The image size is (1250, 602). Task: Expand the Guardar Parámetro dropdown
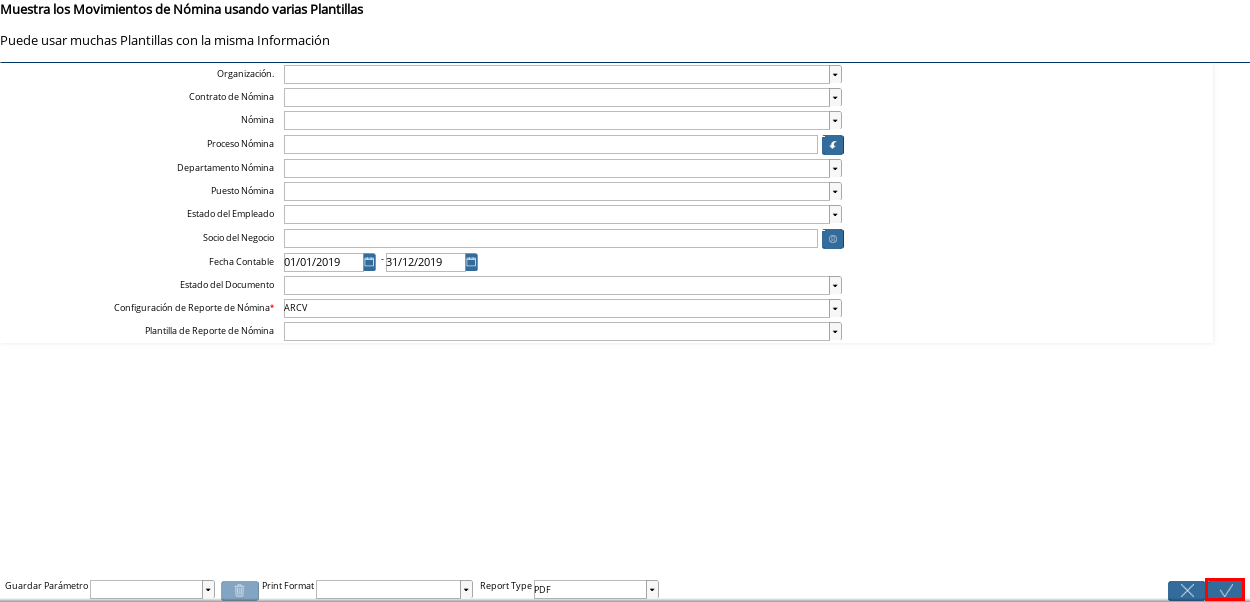(x=208, y=590)
